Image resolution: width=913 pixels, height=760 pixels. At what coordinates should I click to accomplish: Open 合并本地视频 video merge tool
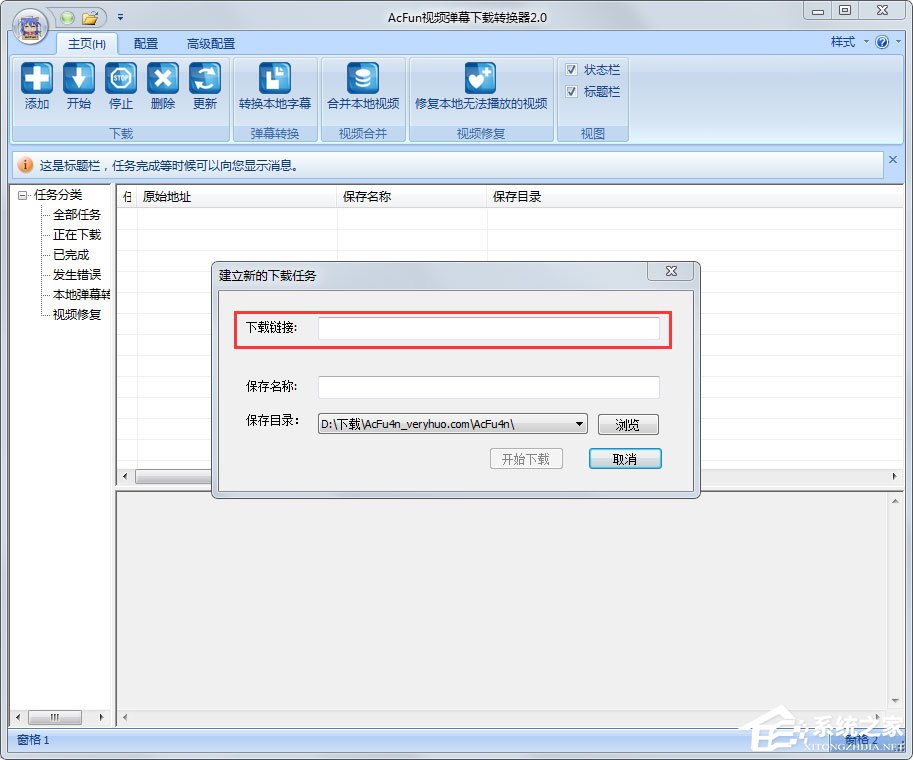tap(363, 86)
